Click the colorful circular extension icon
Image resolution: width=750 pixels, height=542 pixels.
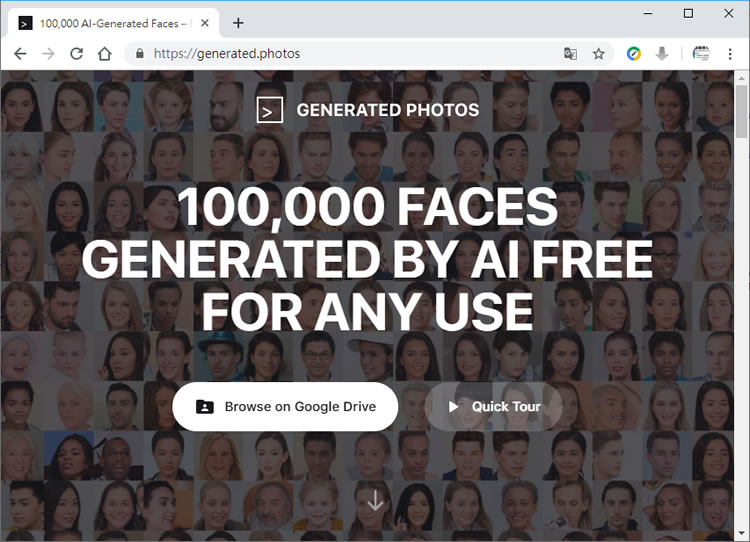point(634,54)
